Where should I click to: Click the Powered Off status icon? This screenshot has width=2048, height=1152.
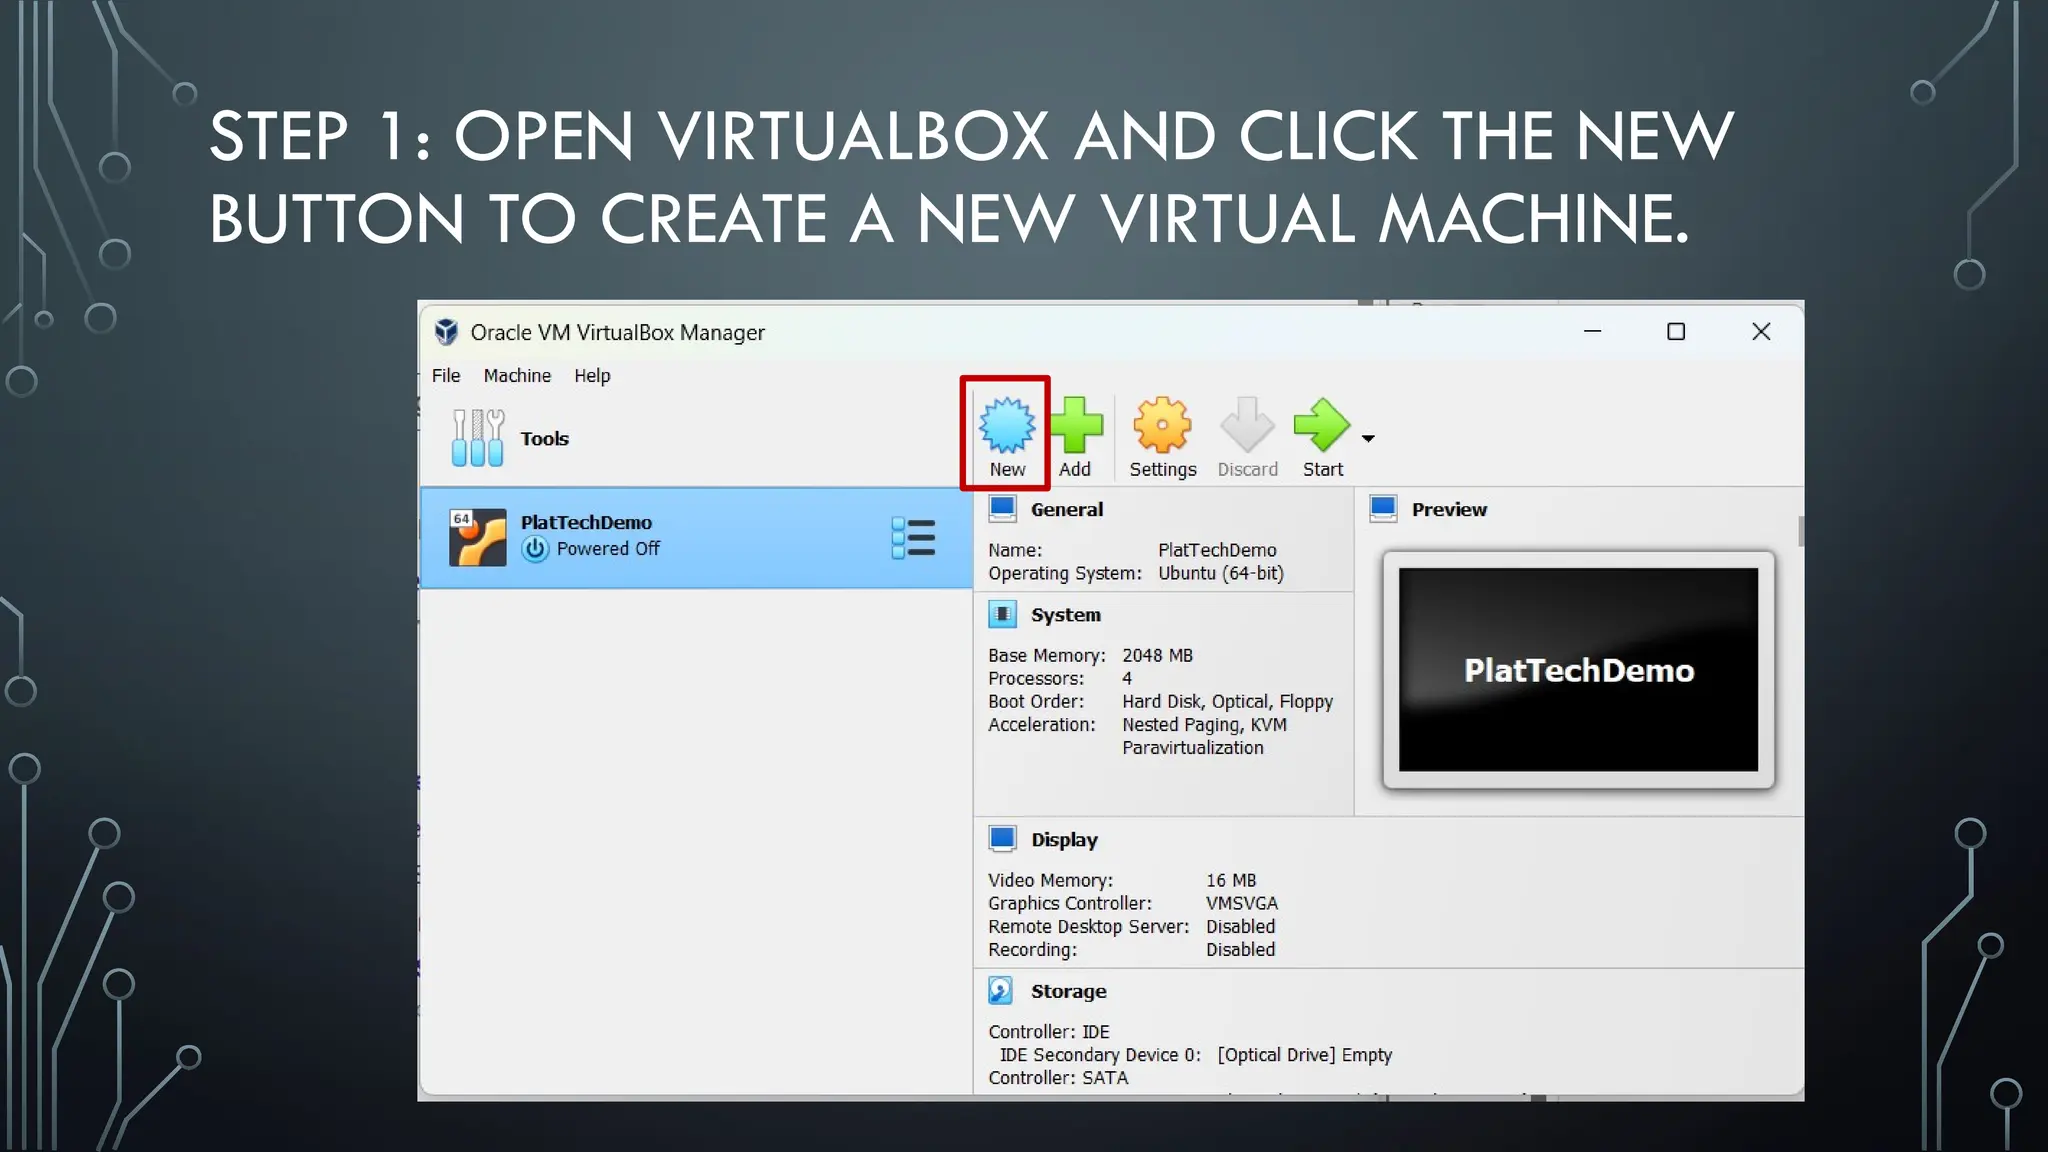coord(535,549)
